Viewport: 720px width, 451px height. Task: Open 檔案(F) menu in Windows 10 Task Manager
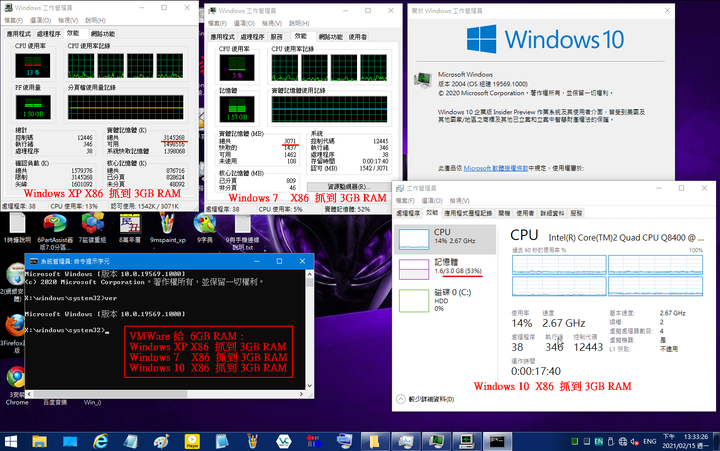coord(405,201)
